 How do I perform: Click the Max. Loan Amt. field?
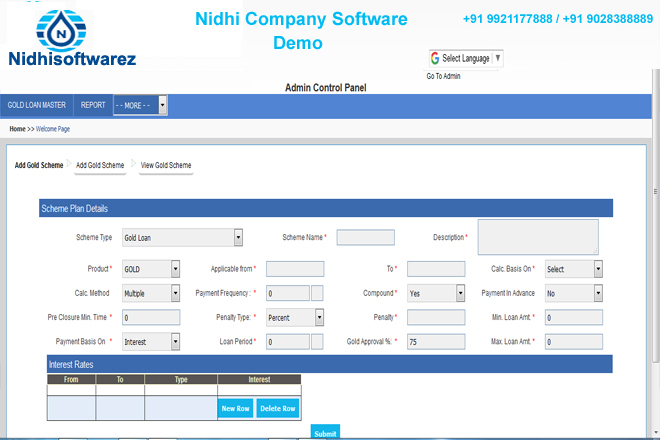[574, 342]
